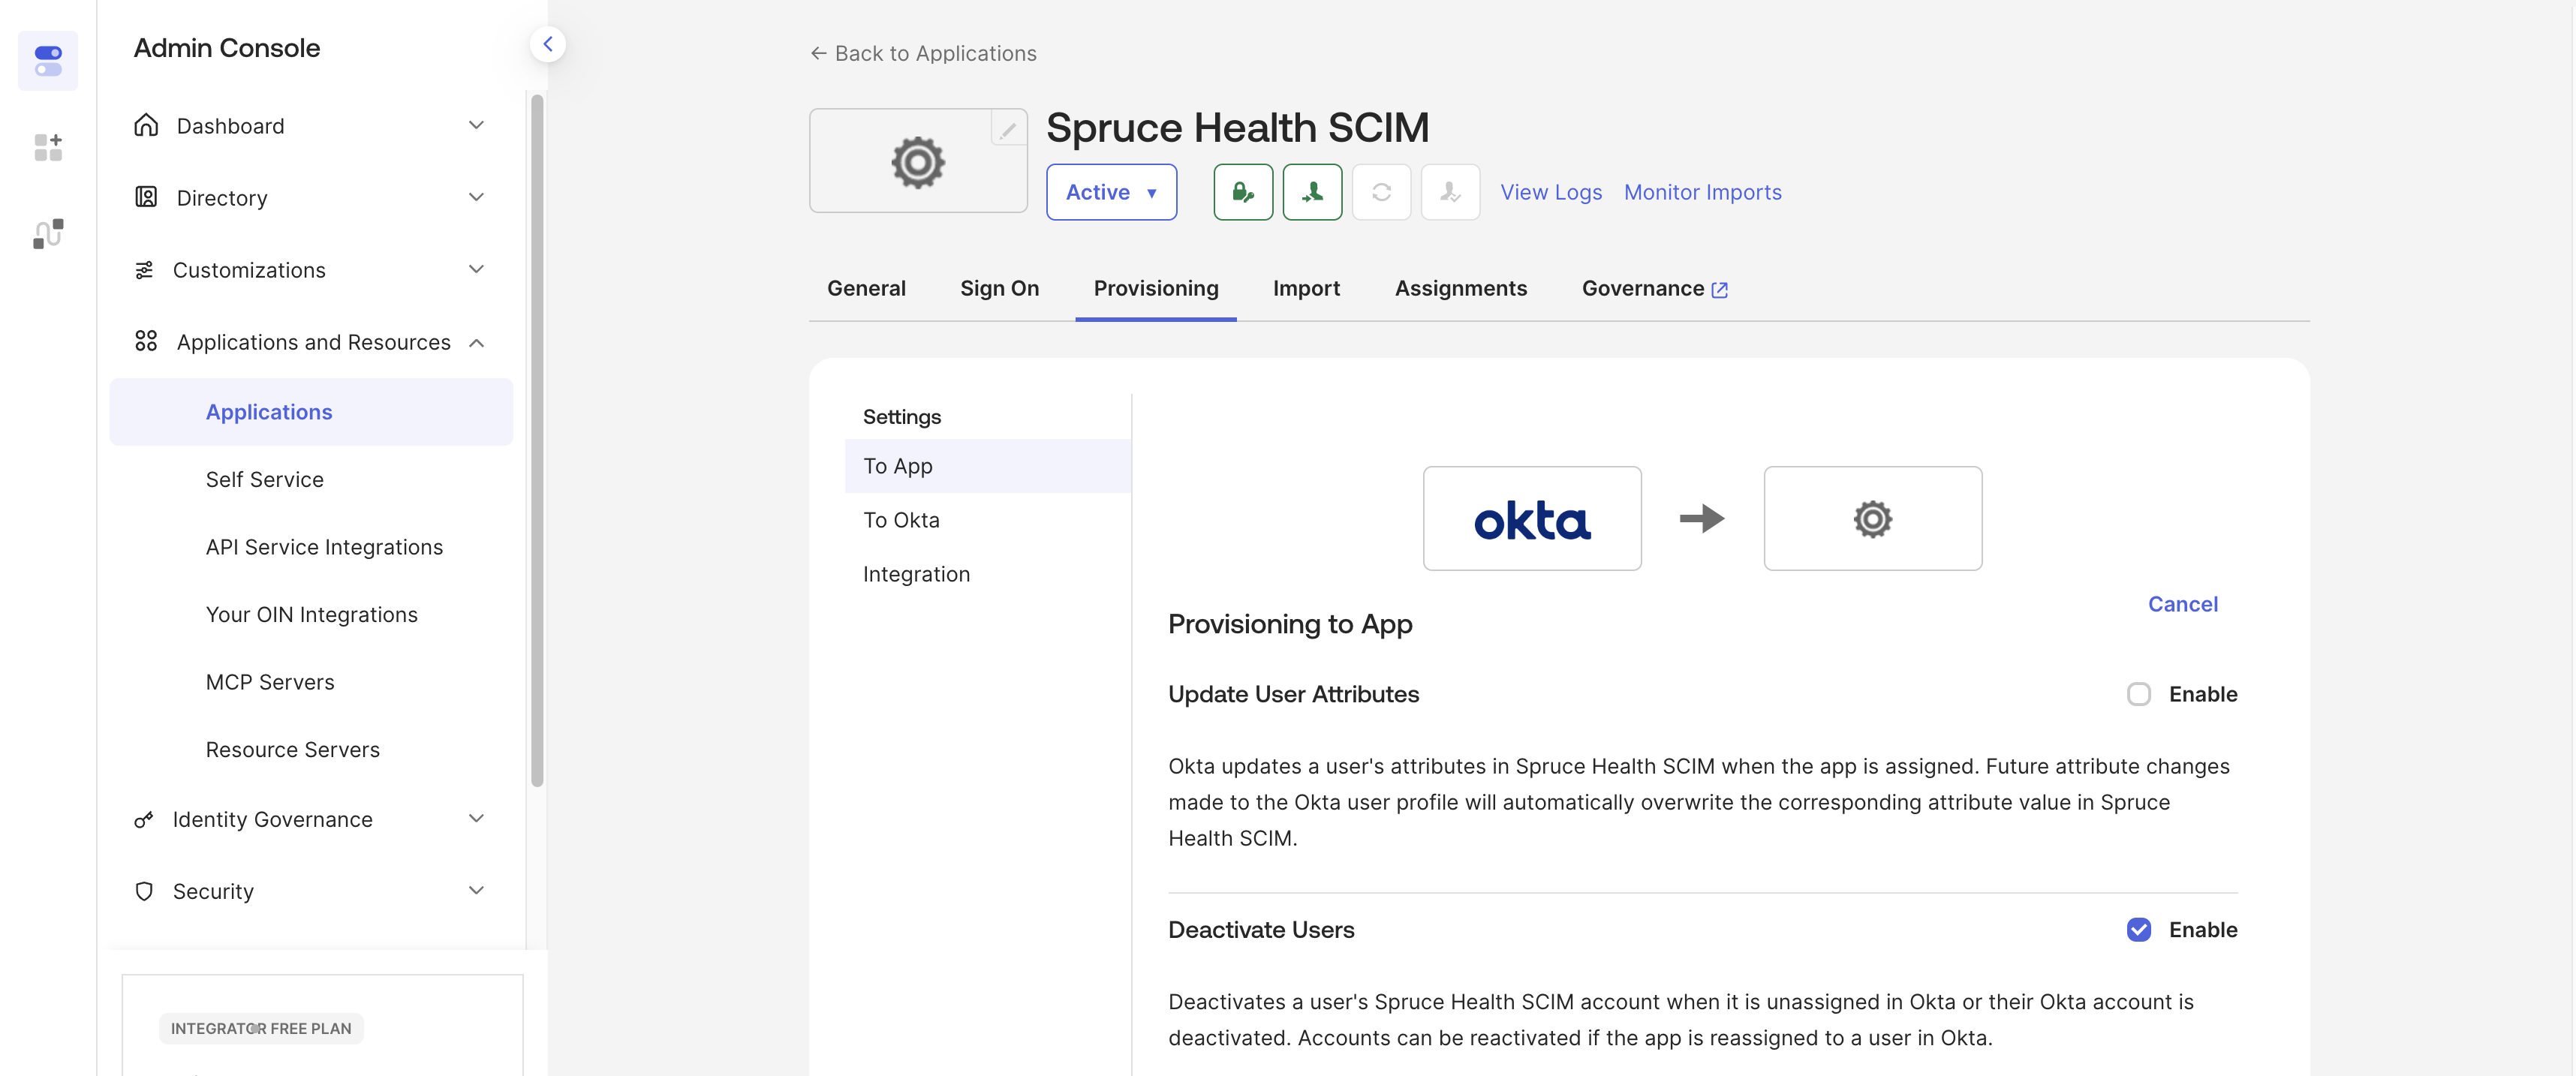
Task: Expand the Dashboard menu chevron
Action: [x=476, y=125]
